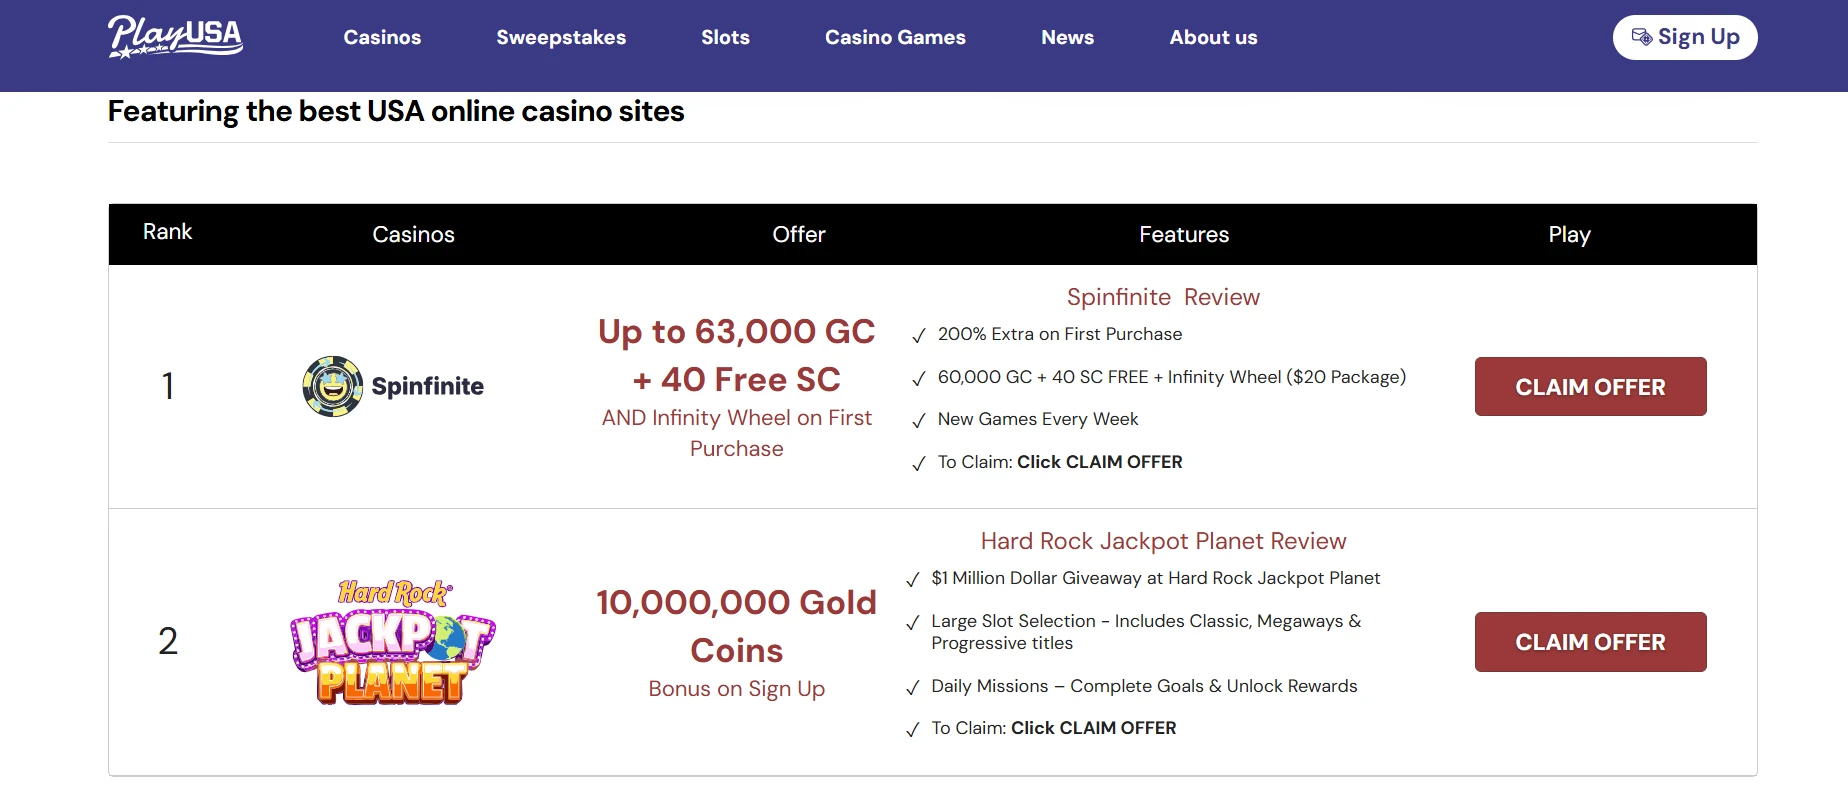This screenshot has height=803, width=1848.
Task: Click the dice icon in Sign Up button
Action: (1641, 37)
